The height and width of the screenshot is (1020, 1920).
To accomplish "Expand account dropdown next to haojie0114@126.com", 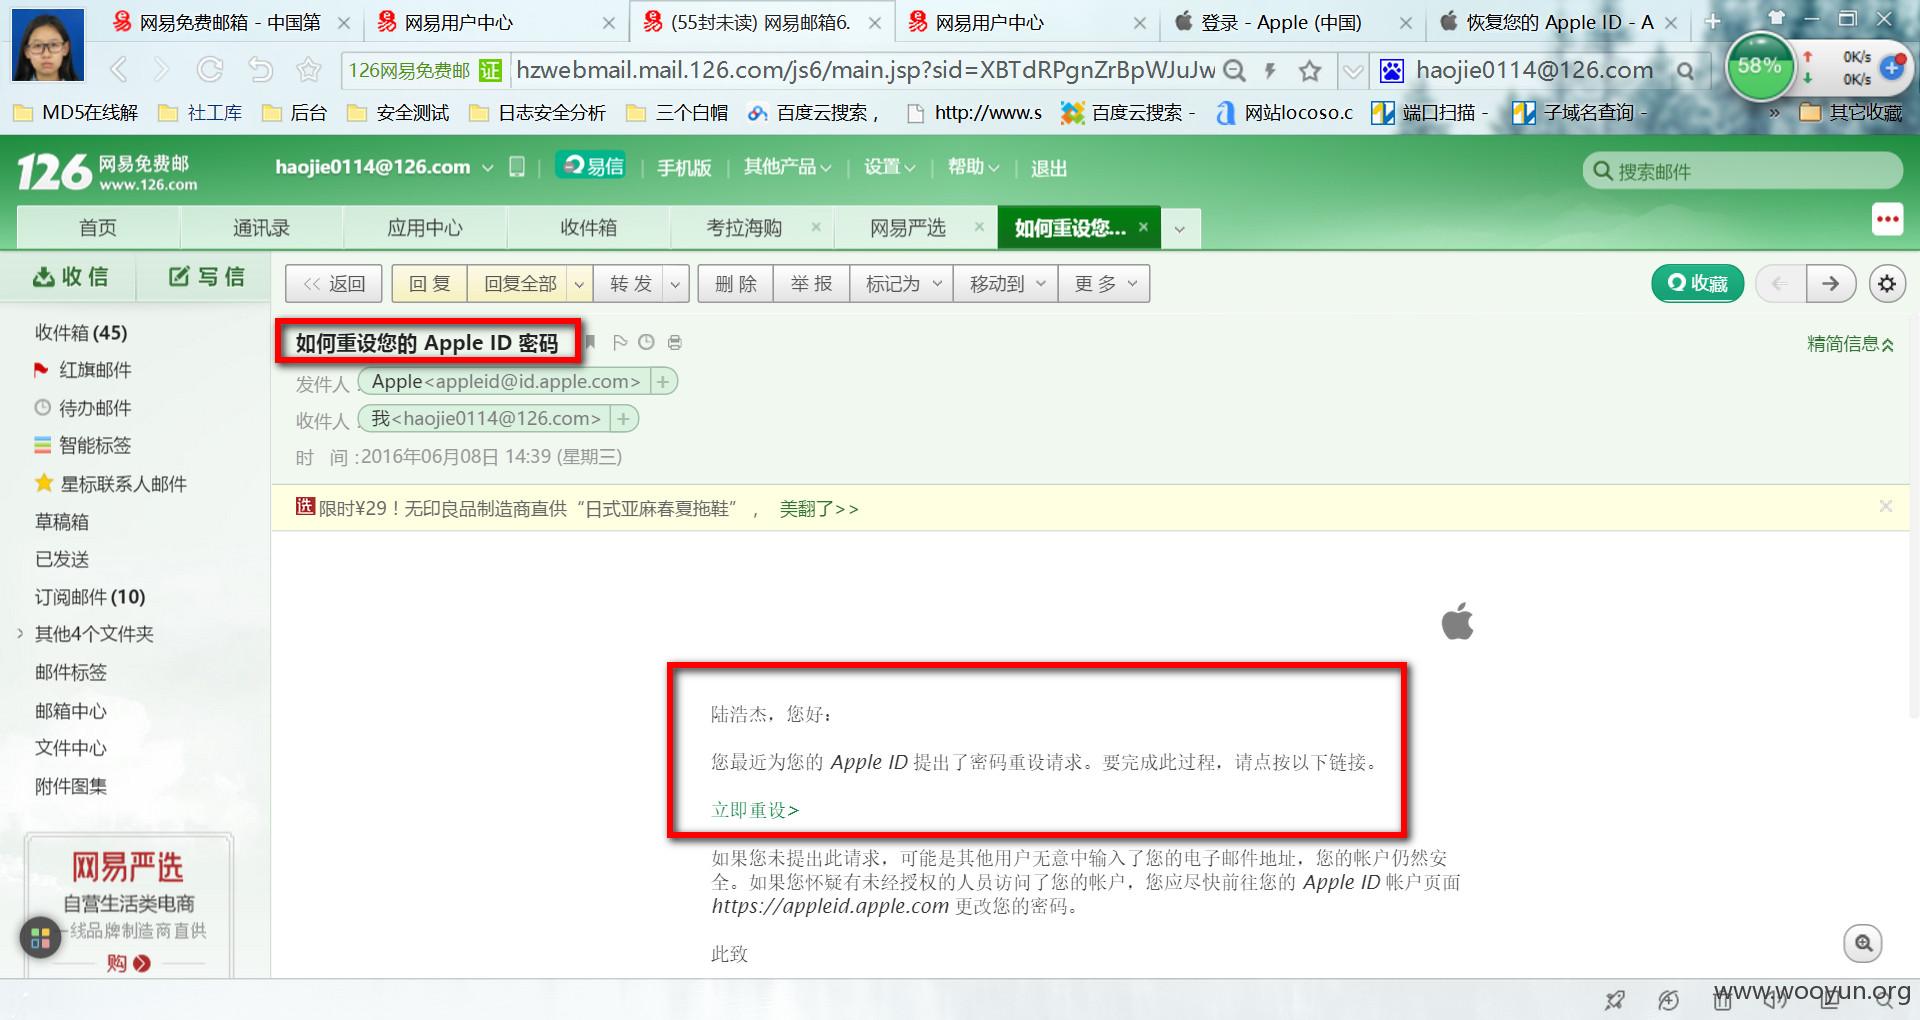I will coord(488,168).
